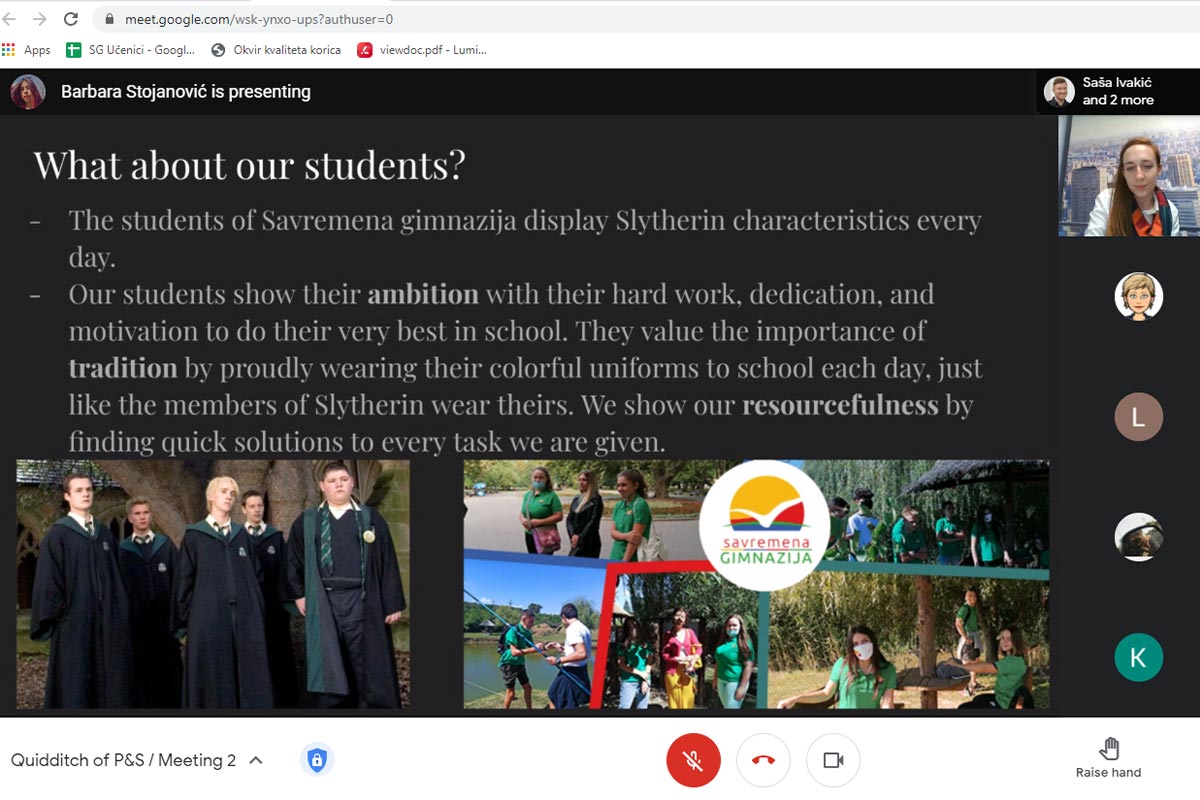Click participant avatar with letter L
The image size is (1200, 800).
tap(1138, 417)
